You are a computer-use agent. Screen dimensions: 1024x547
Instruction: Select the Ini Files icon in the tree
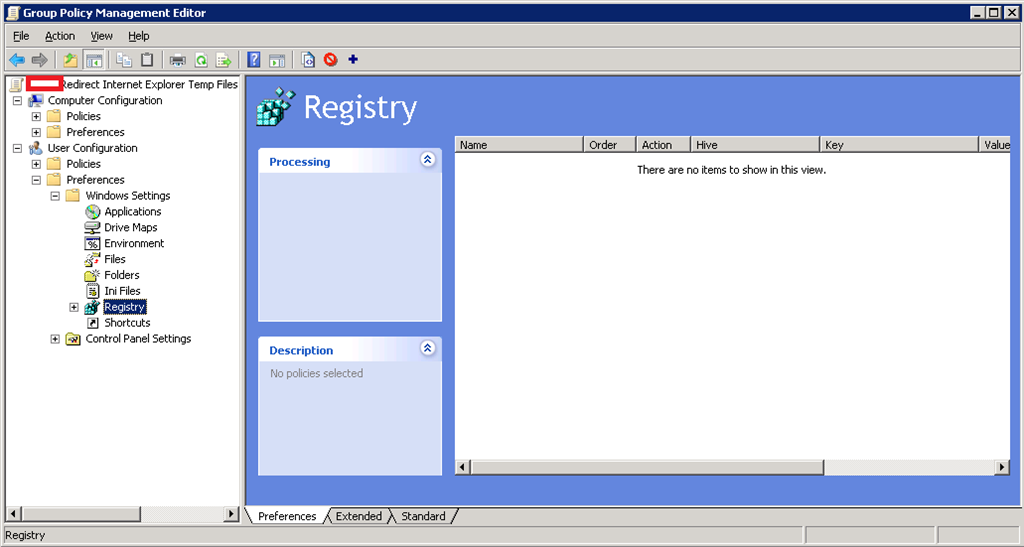[93, 291]
